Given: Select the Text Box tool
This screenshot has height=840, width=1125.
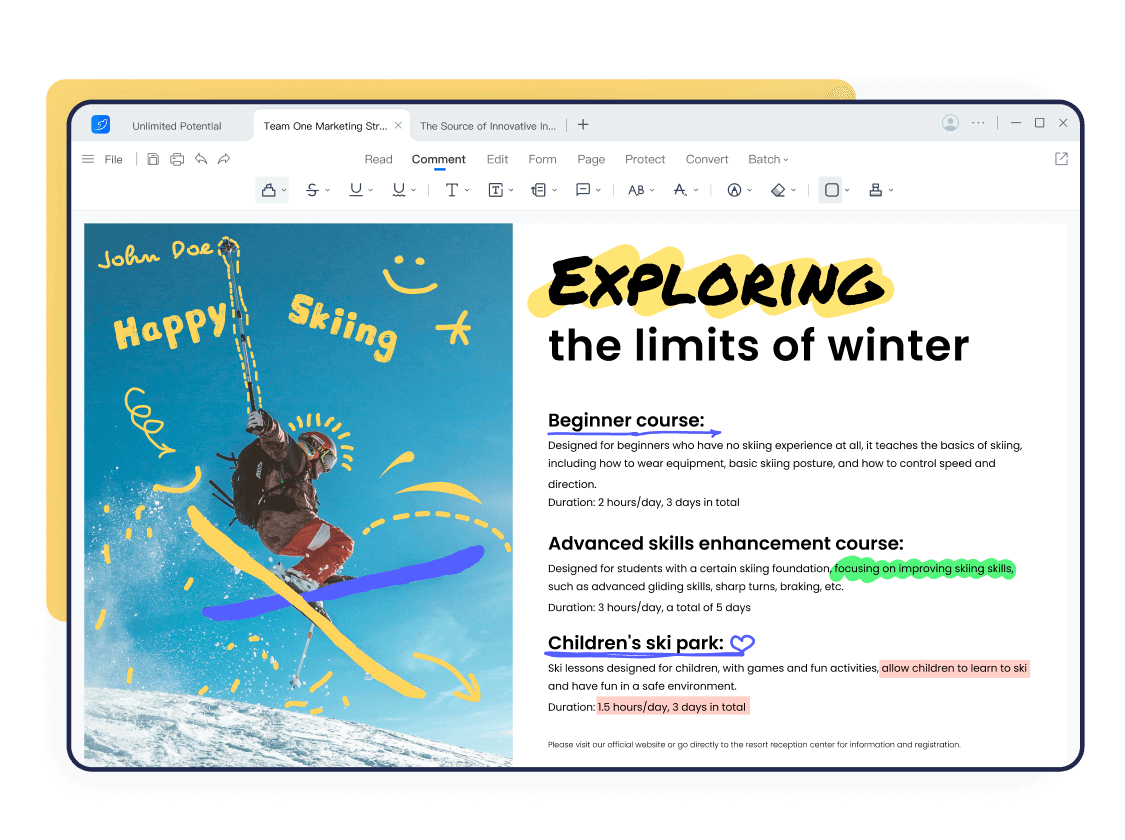Looking at the screenshot, I should [x=495, y=190].
